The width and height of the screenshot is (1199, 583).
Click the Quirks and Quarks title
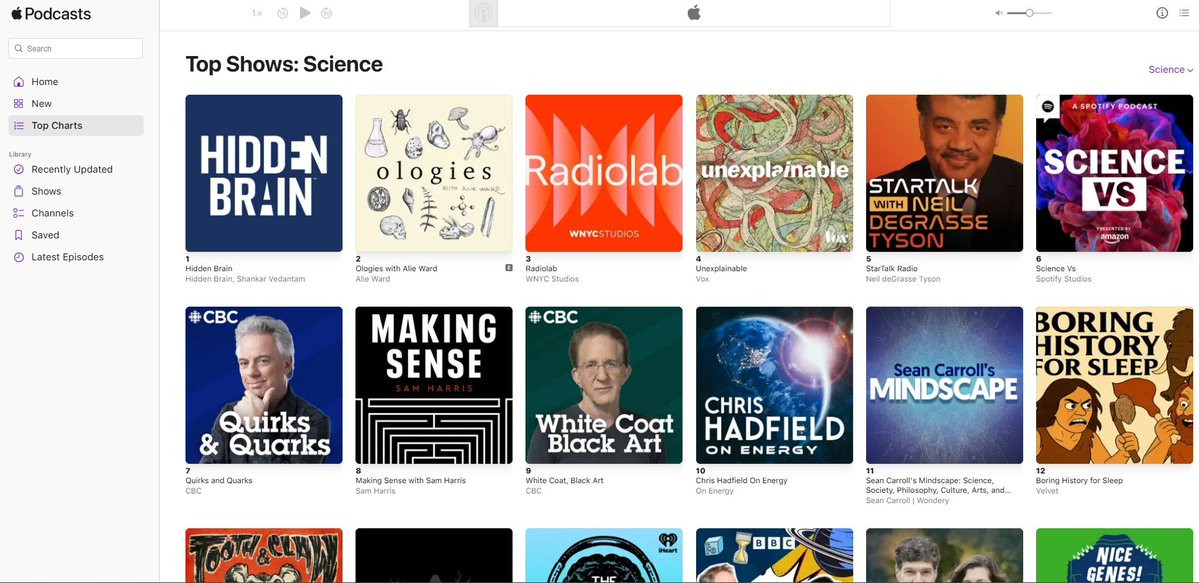point(219,480)
